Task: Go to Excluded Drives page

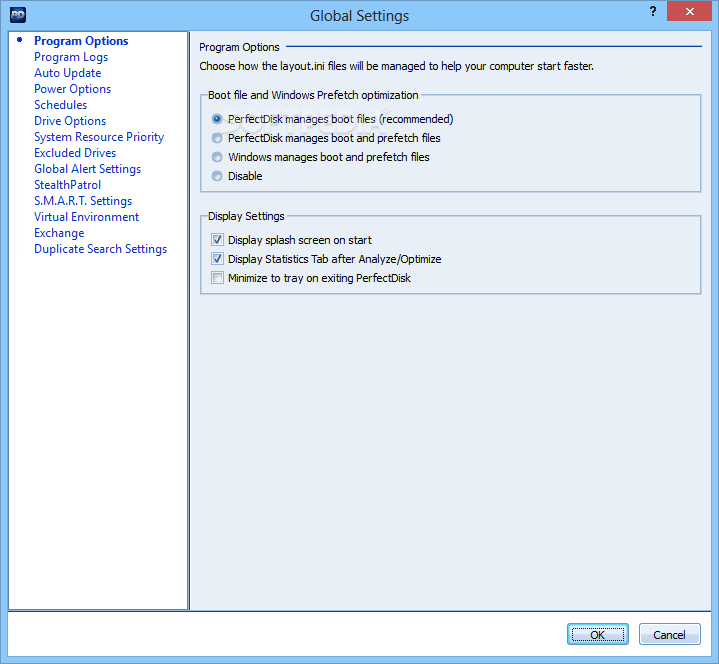Action: (75, 153)
